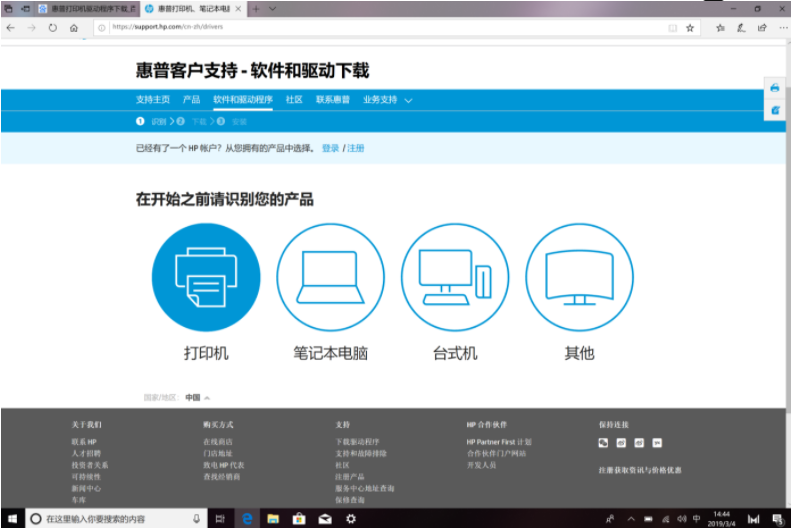This screenshot has height=528, width=792.
Task: Open the 联系惠普 menu item
Action: click(x=333, y=100)
